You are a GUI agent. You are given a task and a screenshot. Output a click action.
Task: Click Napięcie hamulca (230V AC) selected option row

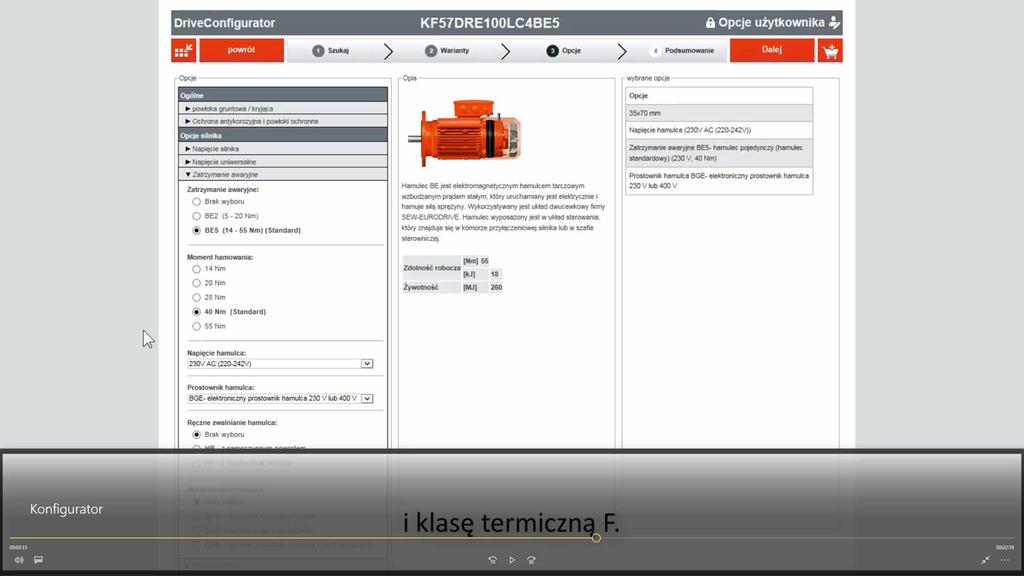click(719, 130)
